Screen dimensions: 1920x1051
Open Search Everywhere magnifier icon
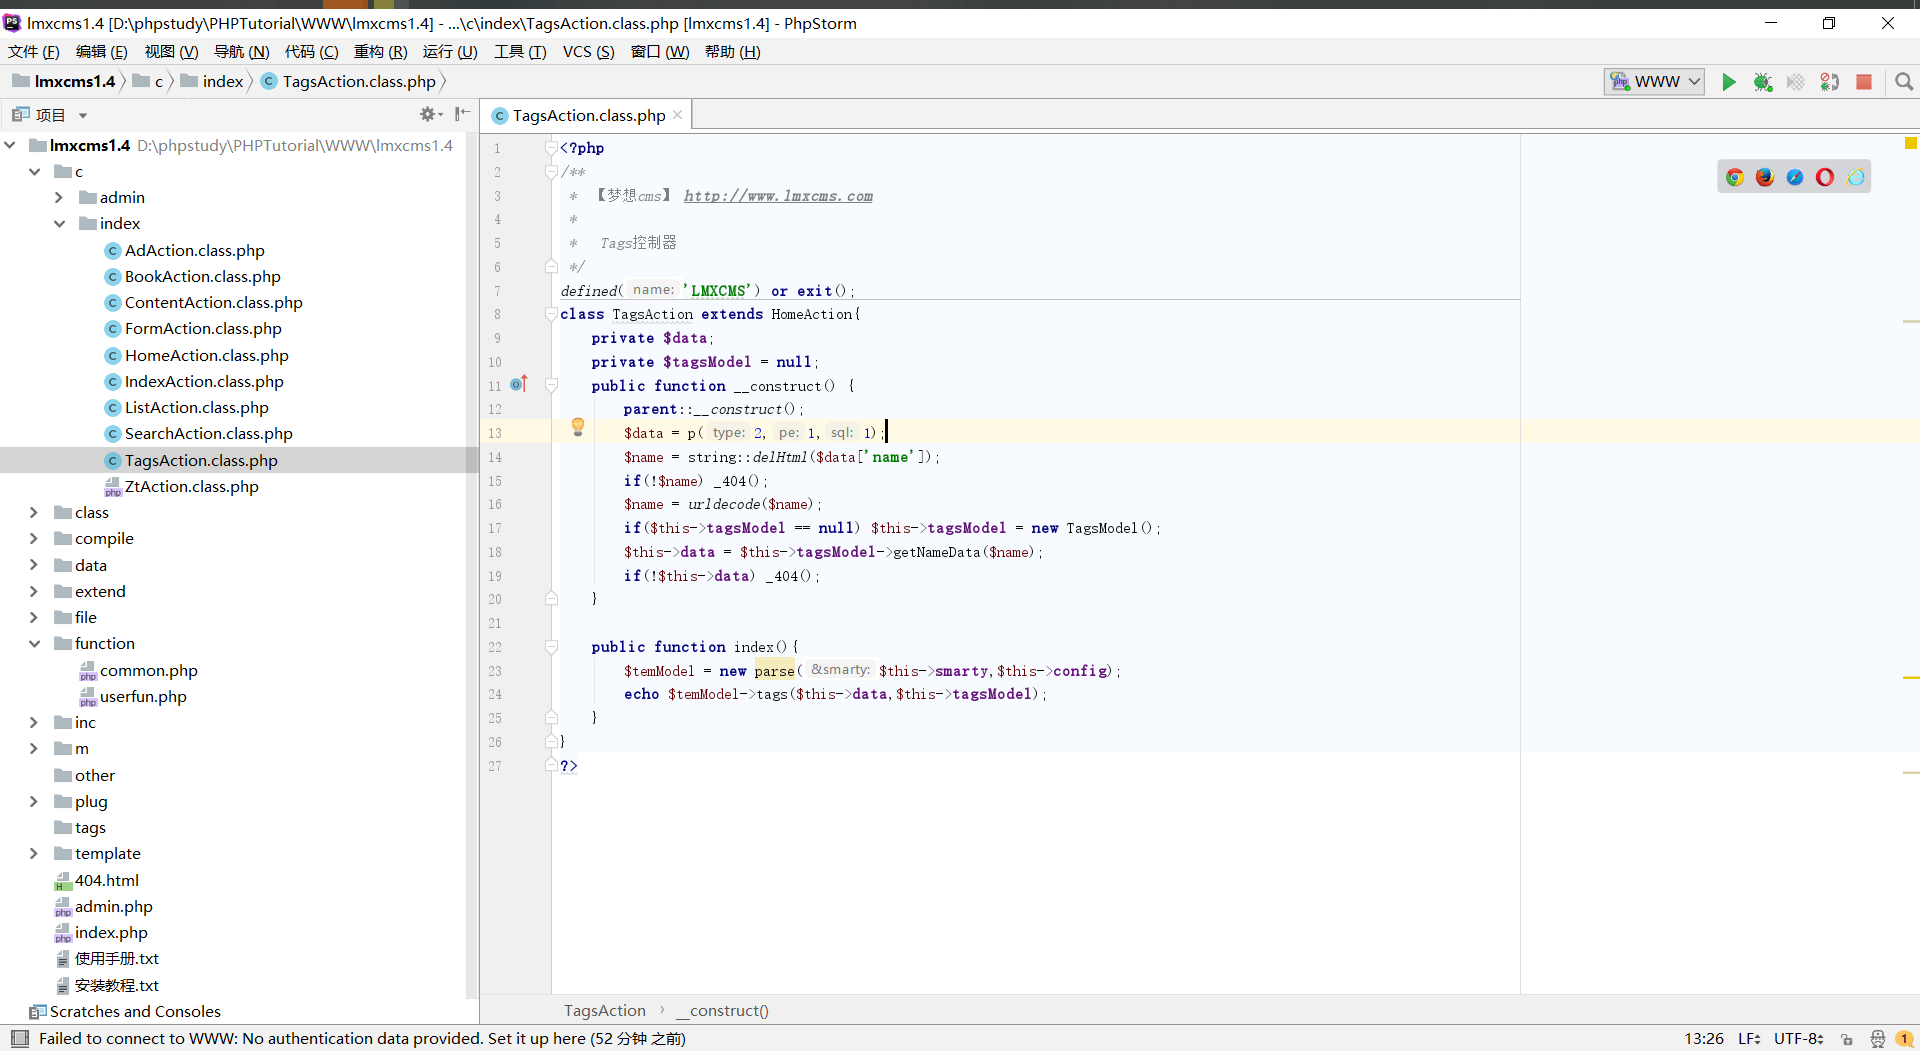tap(1904, 82)
